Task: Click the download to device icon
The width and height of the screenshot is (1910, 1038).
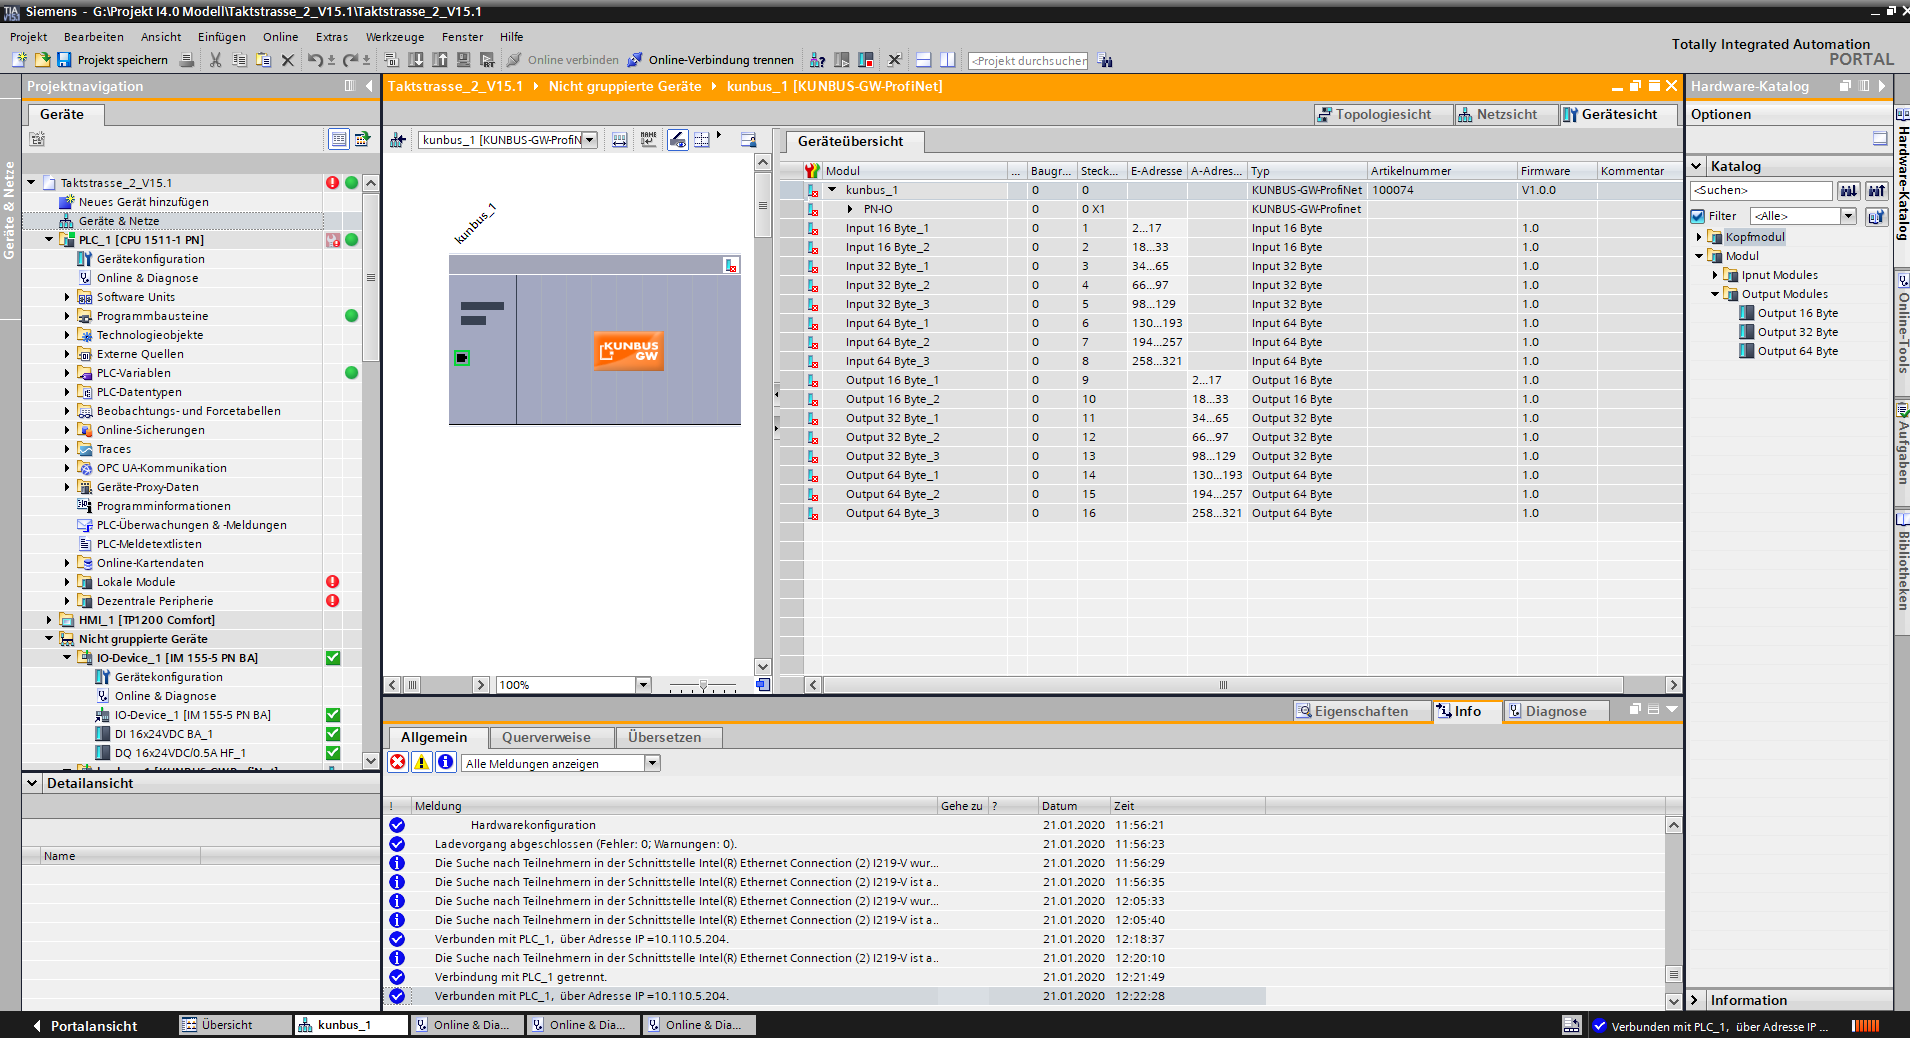Action: (416, 60)
